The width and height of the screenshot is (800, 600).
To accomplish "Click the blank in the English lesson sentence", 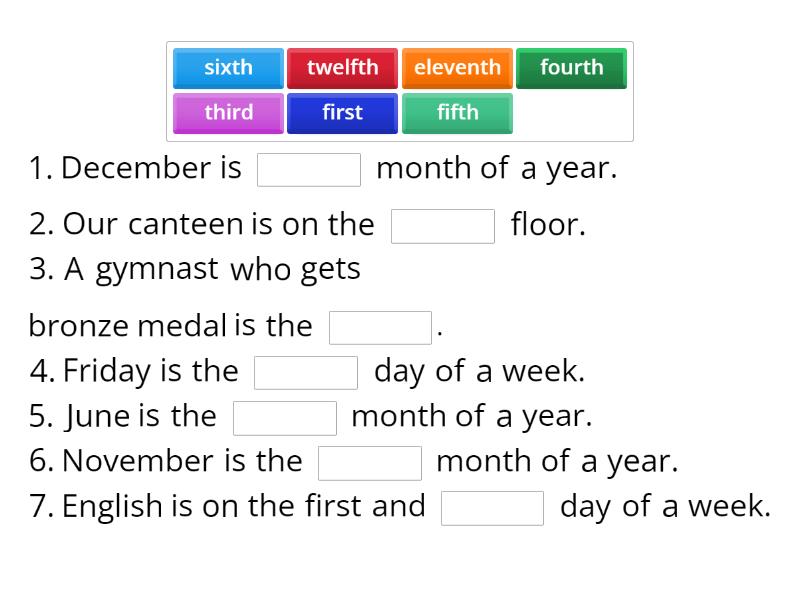I will pos(490,508).
